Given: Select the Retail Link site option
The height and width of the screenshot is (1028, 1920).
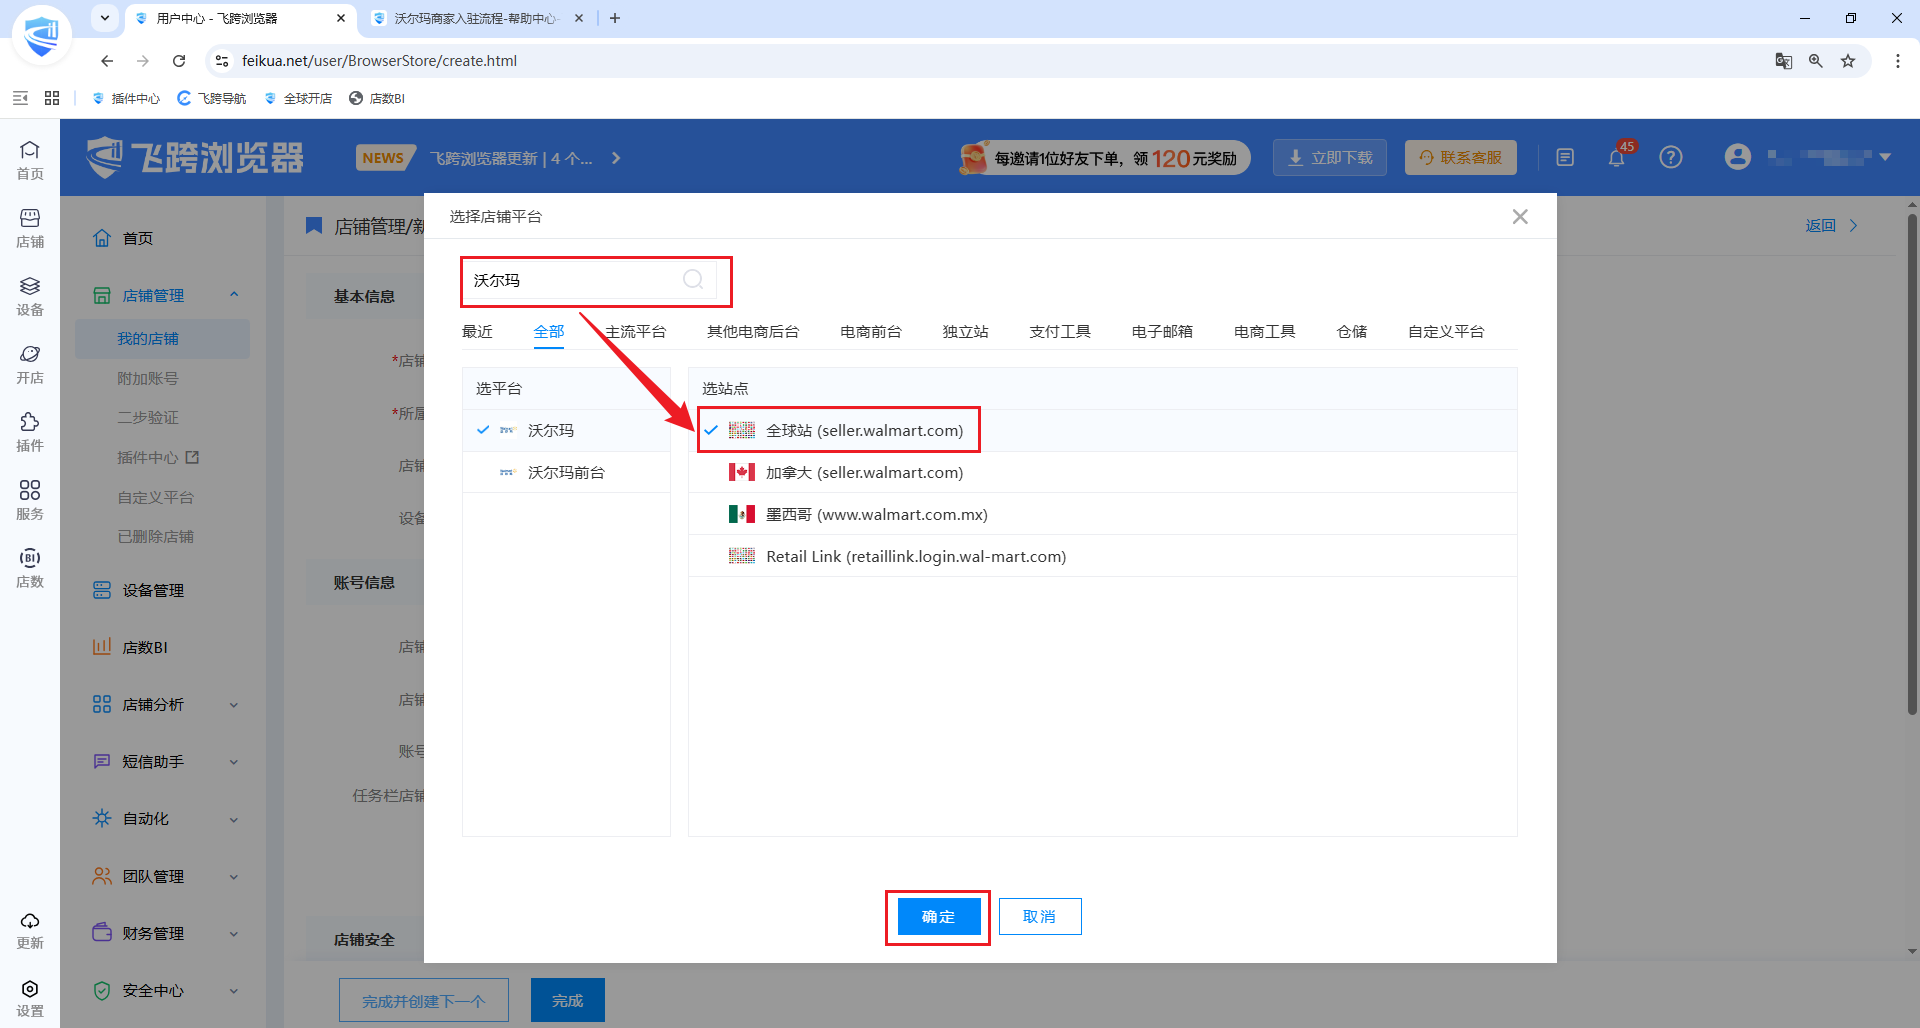Looking at the screenshot, I should tap(1102, 556).
